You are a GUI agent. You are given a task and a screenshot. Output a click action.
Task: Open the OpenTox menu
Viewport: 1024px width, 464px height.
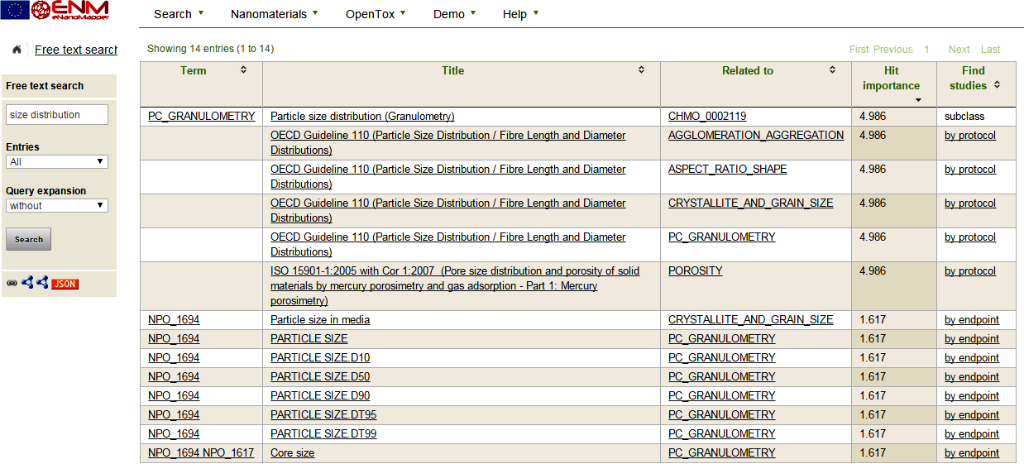pos(376,14)
